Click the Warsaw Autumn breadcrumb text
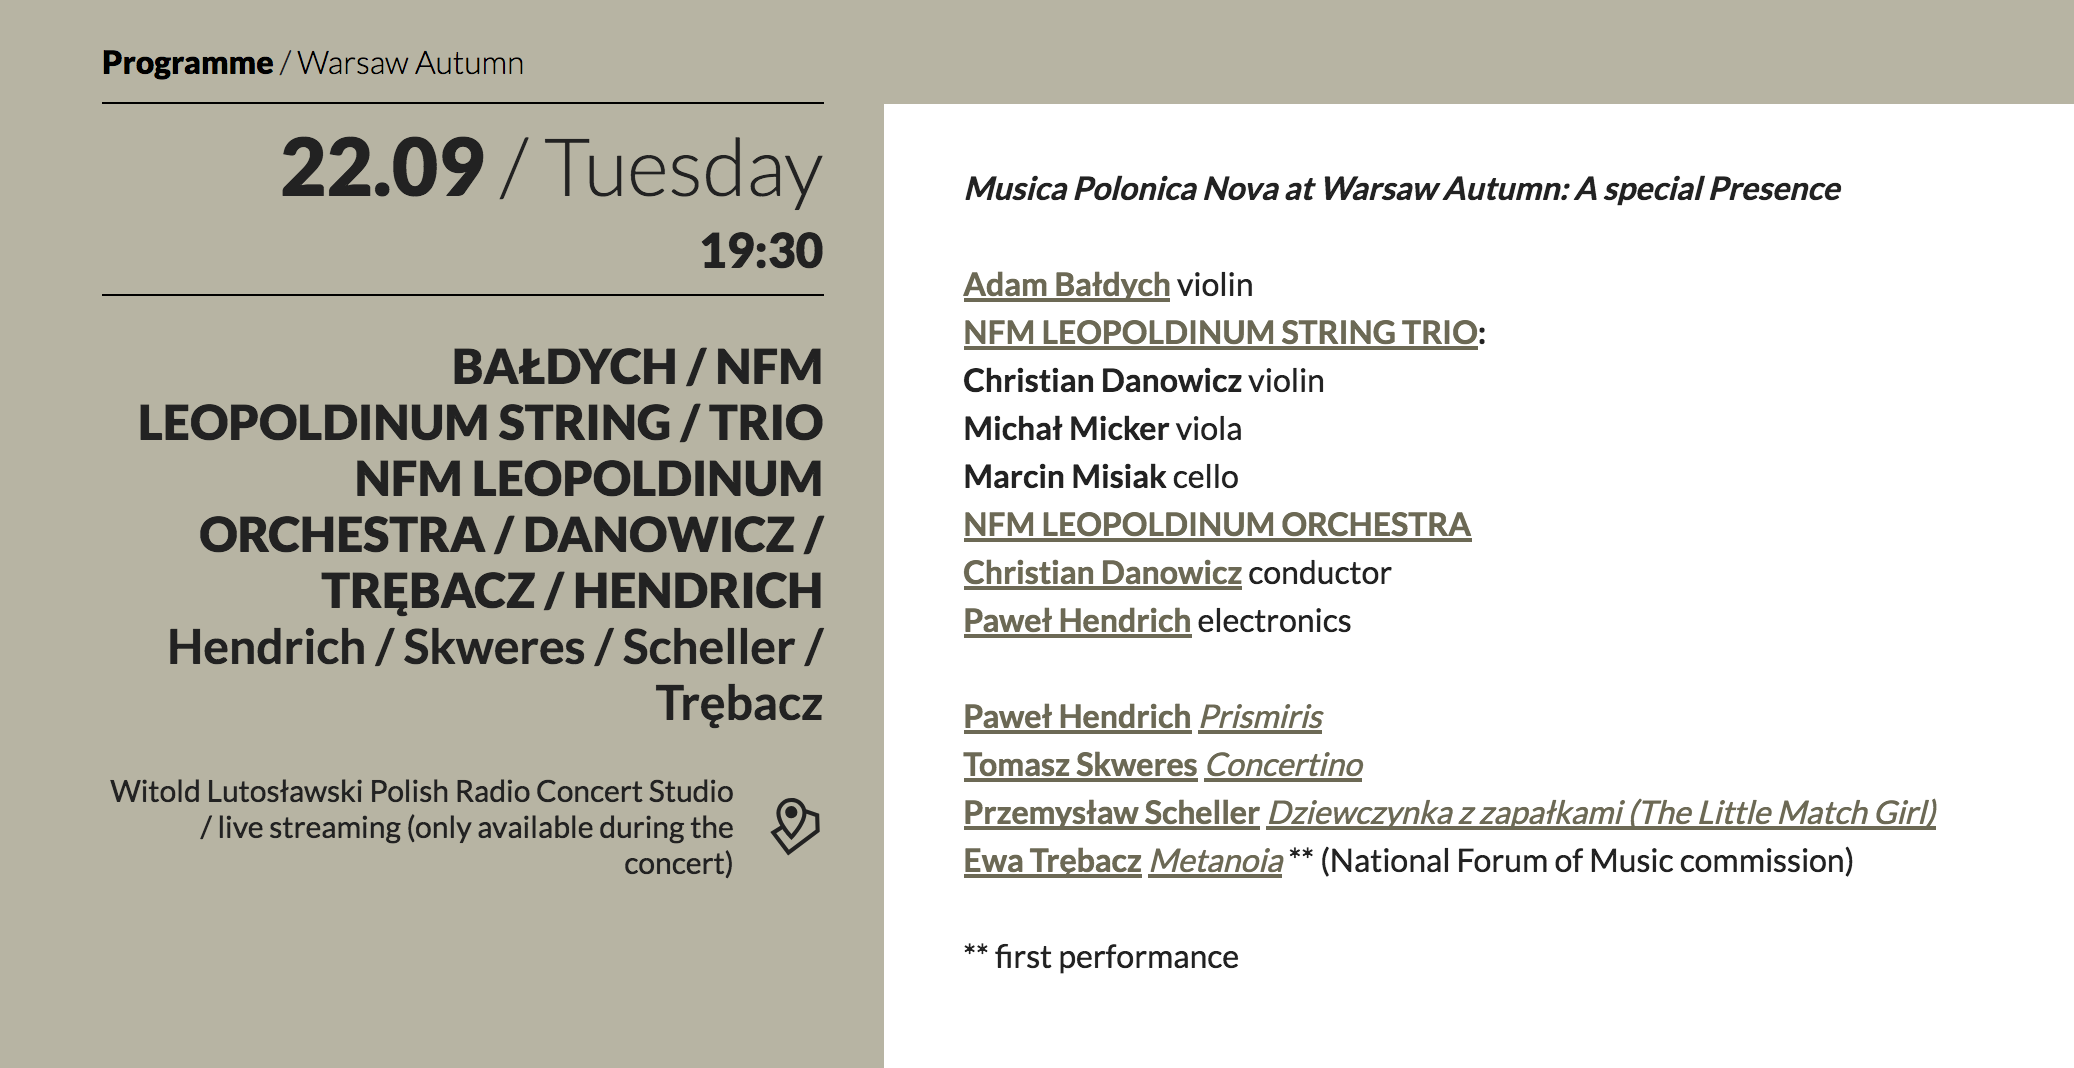This screenshot has height=1068, width=2074. pyautogui.click(x=411, y=63)
